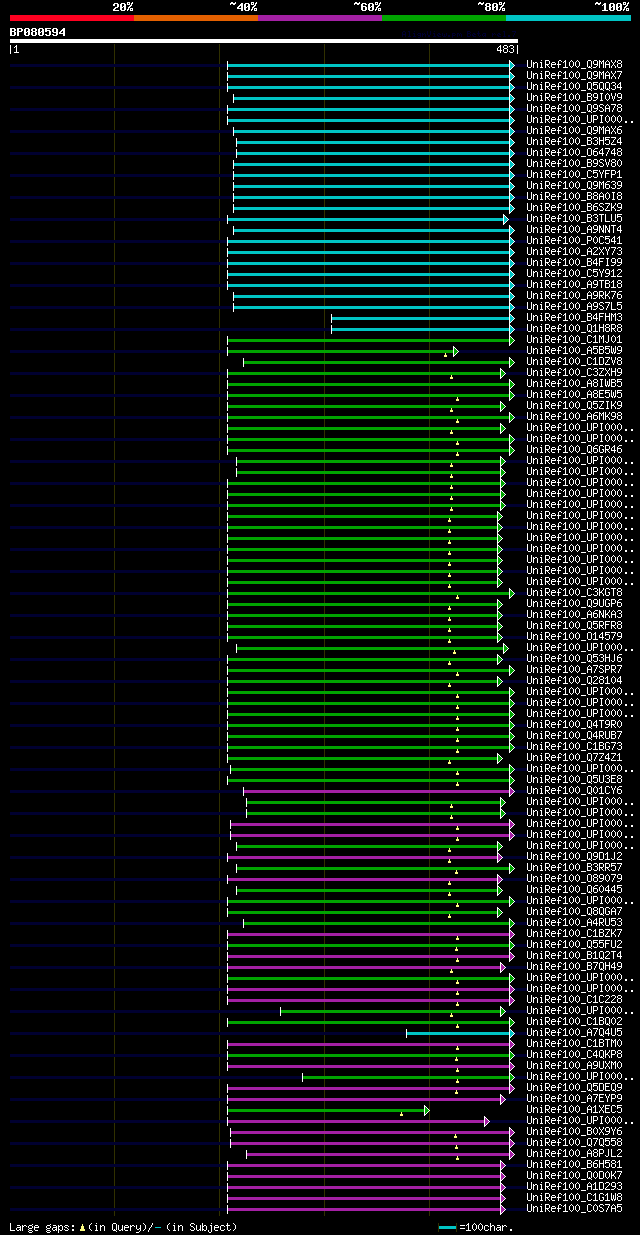Open hit UniRef100_C1MJ01

pos(576,340)
